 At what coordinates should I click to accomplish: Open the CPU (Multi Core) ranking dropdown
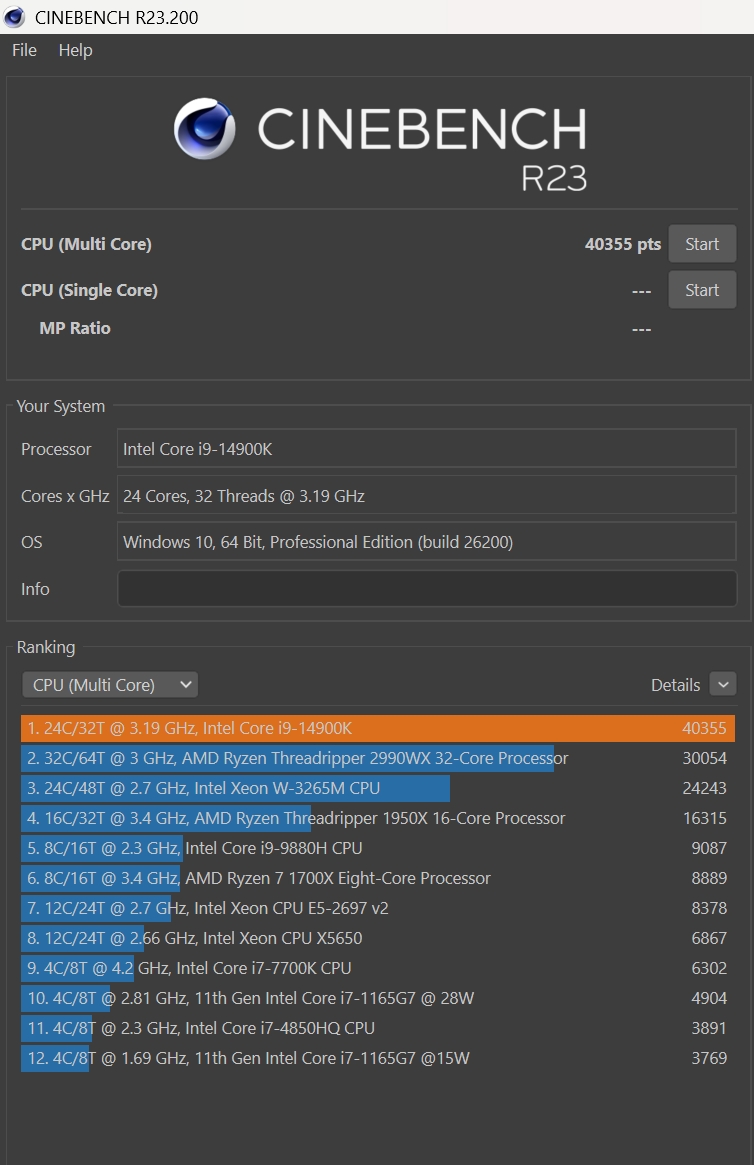click(x=110, y=685)
